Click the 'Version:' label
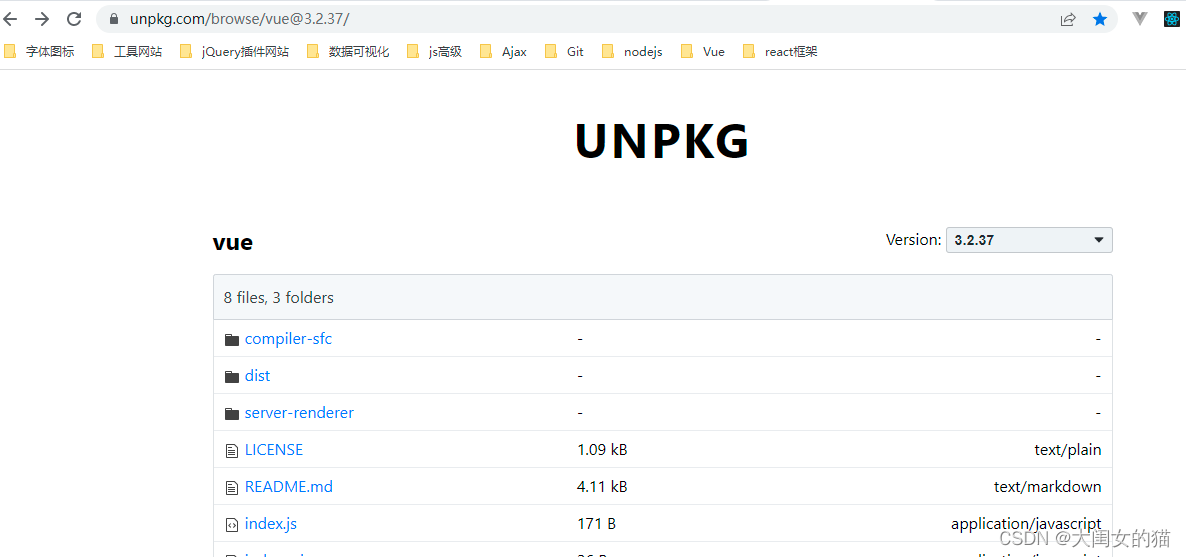The width and height of the screenshot is (1186, 557). 914,240
